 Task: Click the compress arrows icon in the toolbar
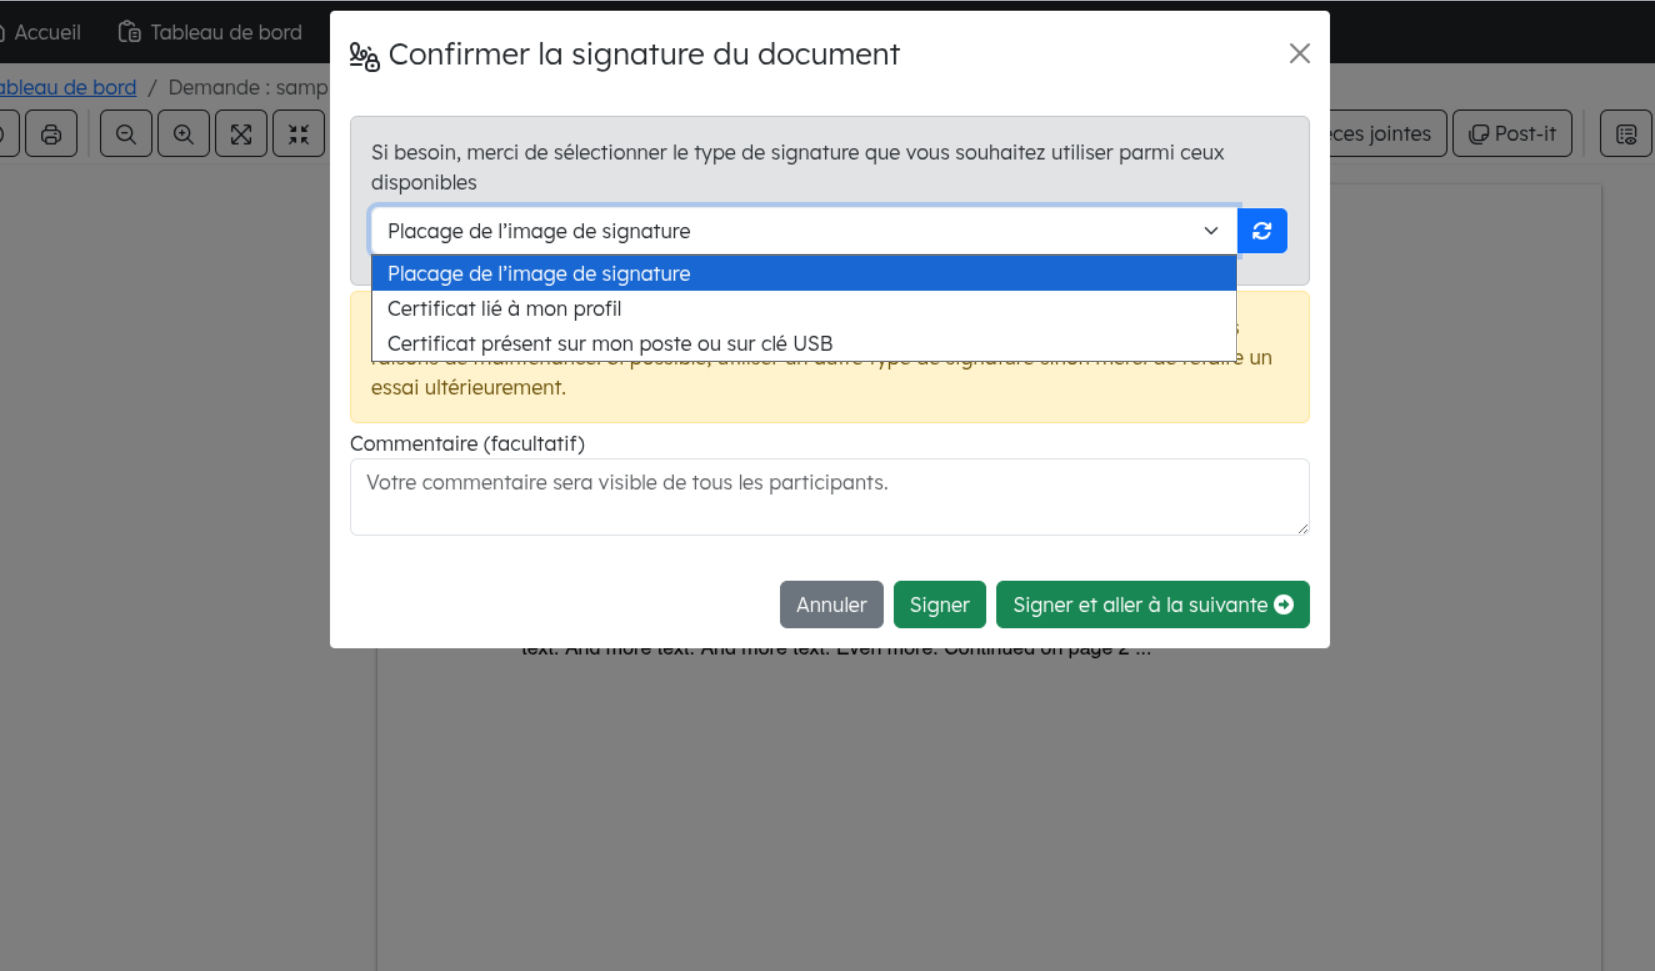pos(298,134)
